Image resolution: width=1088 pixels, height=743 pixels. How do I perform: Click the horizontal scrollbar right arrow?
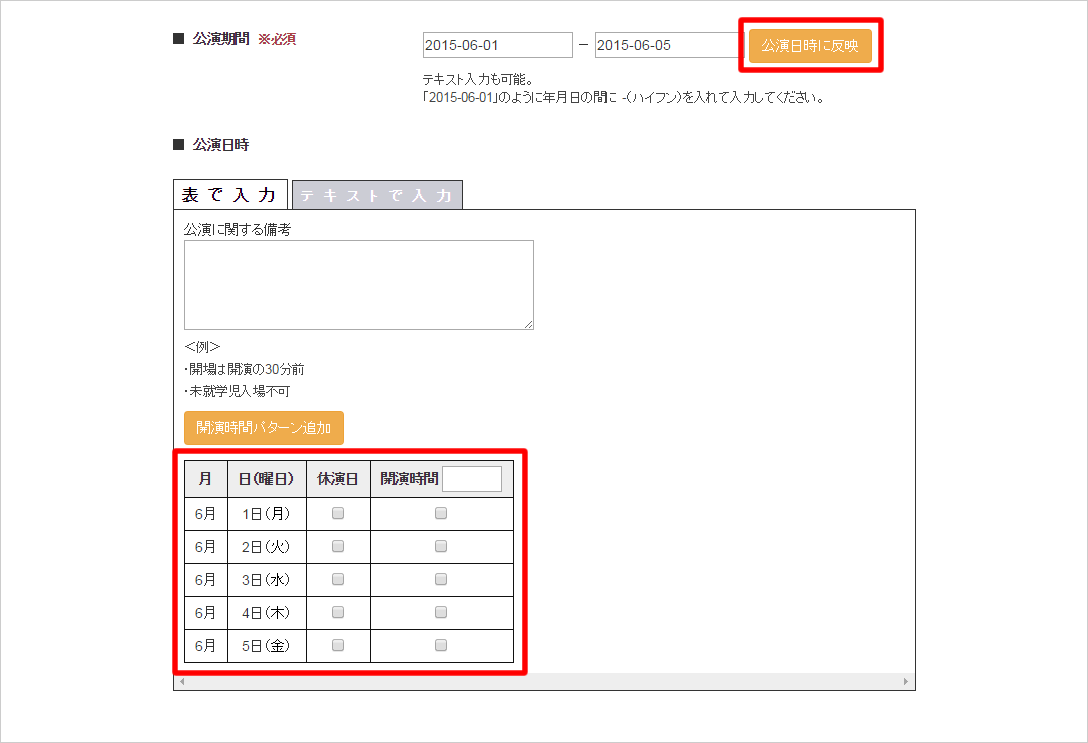(906, 681)
